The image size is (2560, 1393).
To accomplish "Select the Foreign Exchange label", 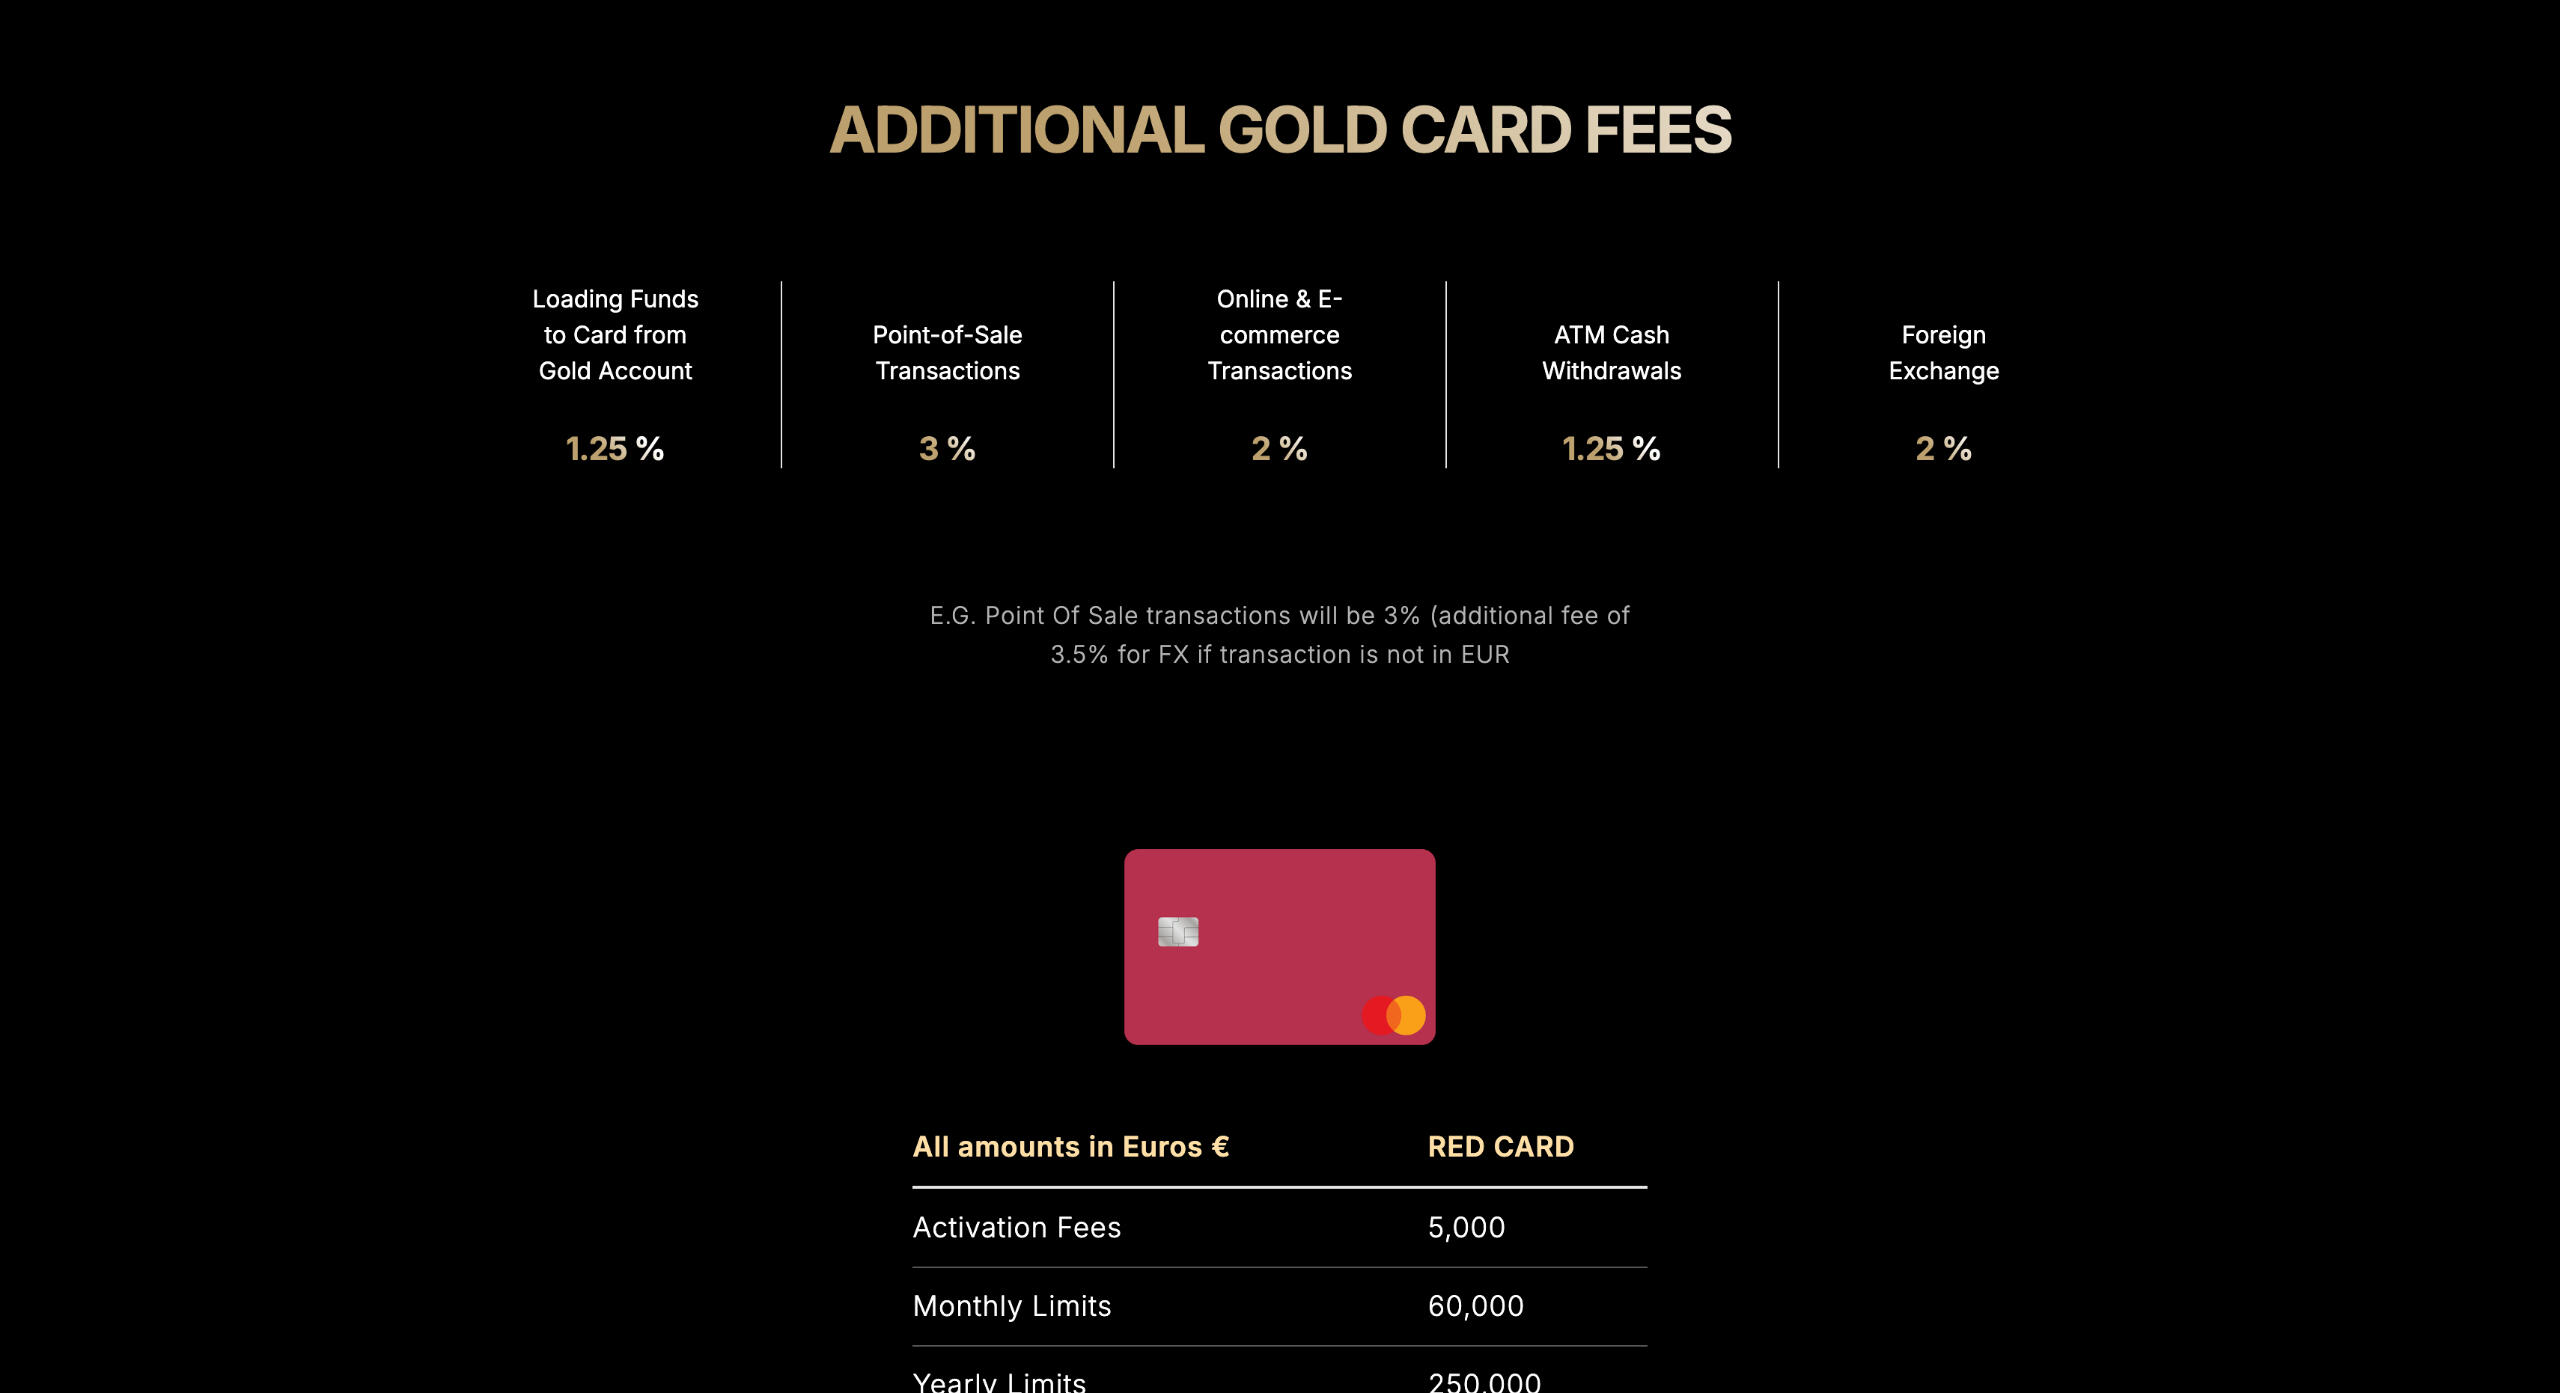I will (x=1943, y=353).
